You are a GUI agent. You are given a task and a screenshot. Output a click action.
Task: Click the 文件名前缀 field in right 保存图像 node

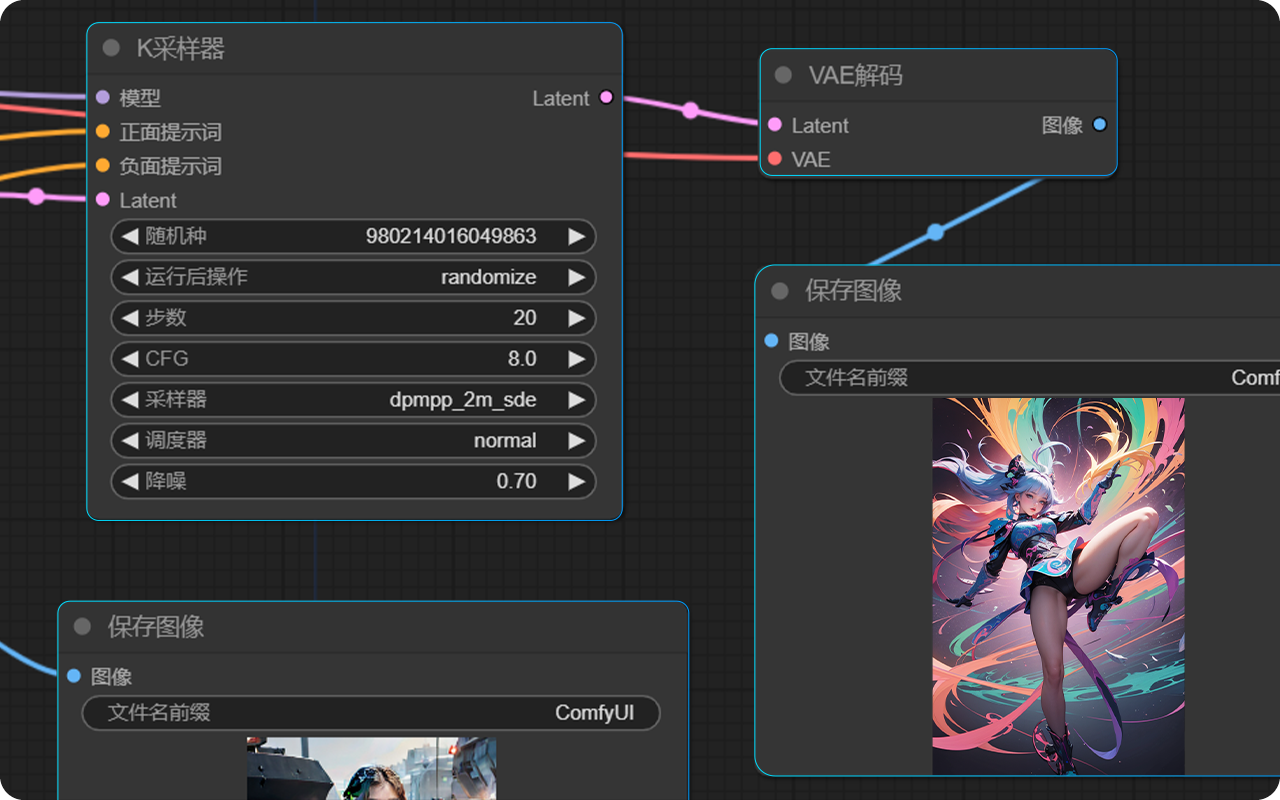point(1030,377)
